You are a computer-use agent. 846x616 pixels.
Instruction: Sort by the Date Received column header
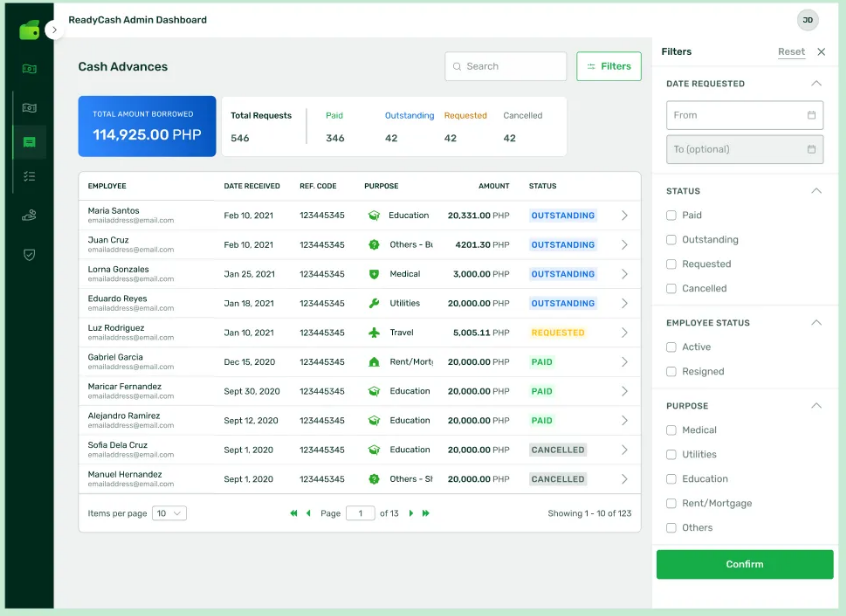tap(252, 186)
